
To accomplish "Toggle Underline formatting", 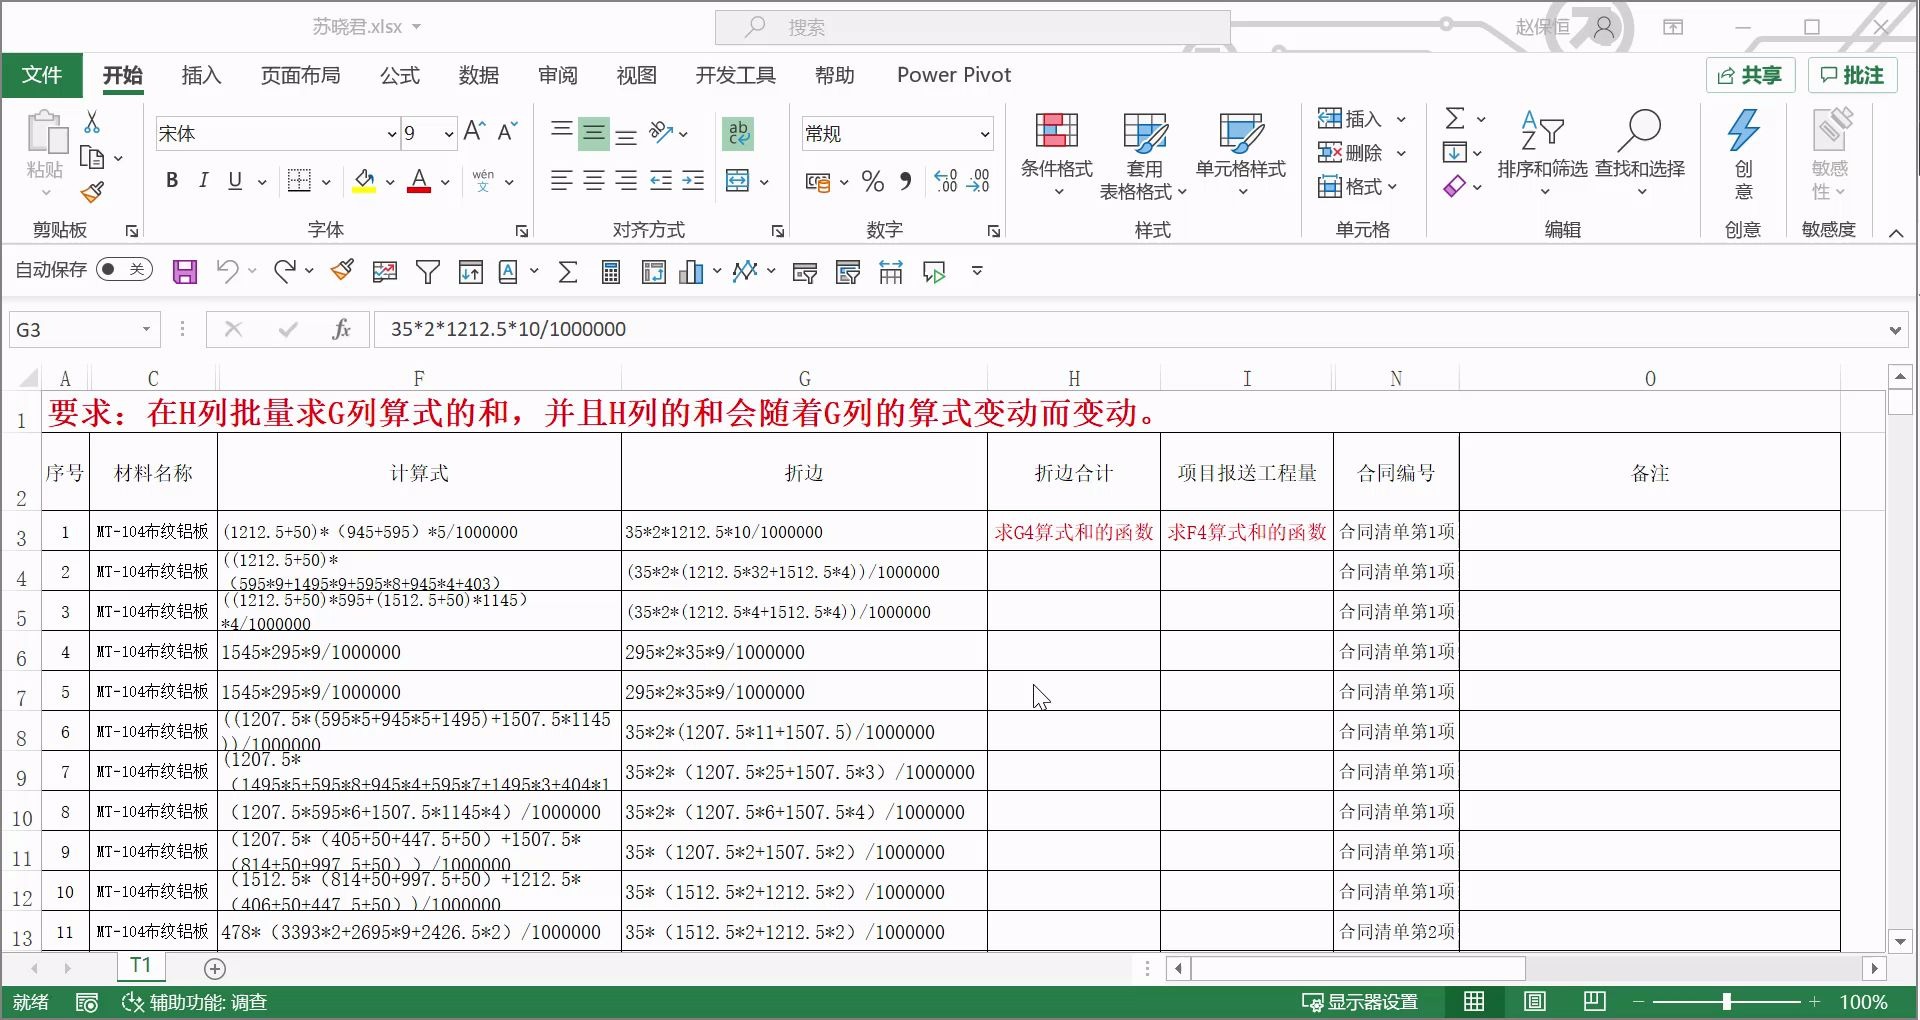I will coord(235,180).
